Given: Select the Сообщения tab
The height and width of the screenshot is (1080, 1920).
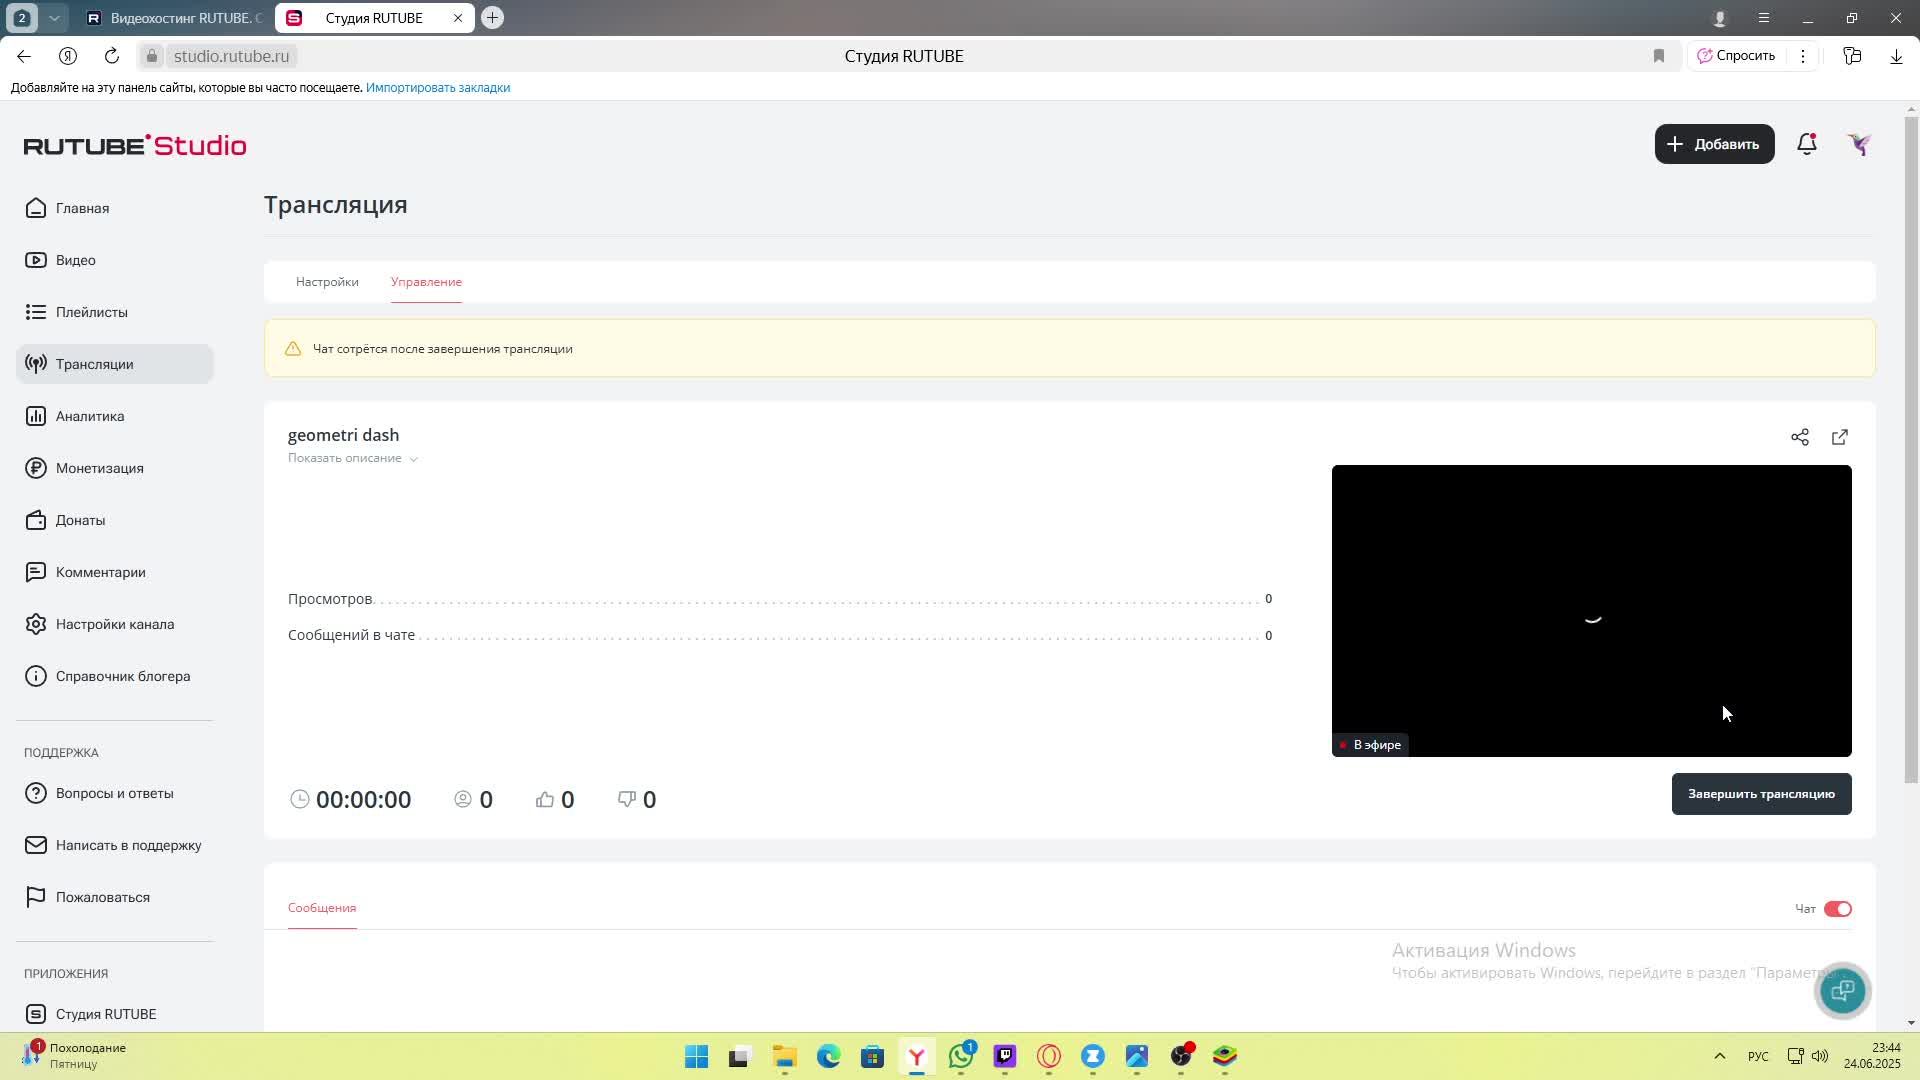Looking at the screenshot, I should click(x=322, y=908).
